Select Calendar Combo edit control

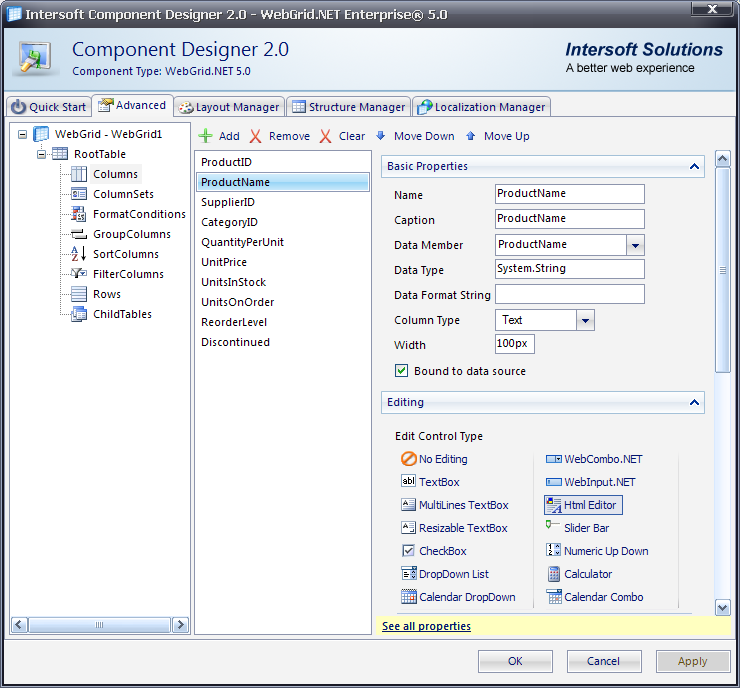[595, 597]
